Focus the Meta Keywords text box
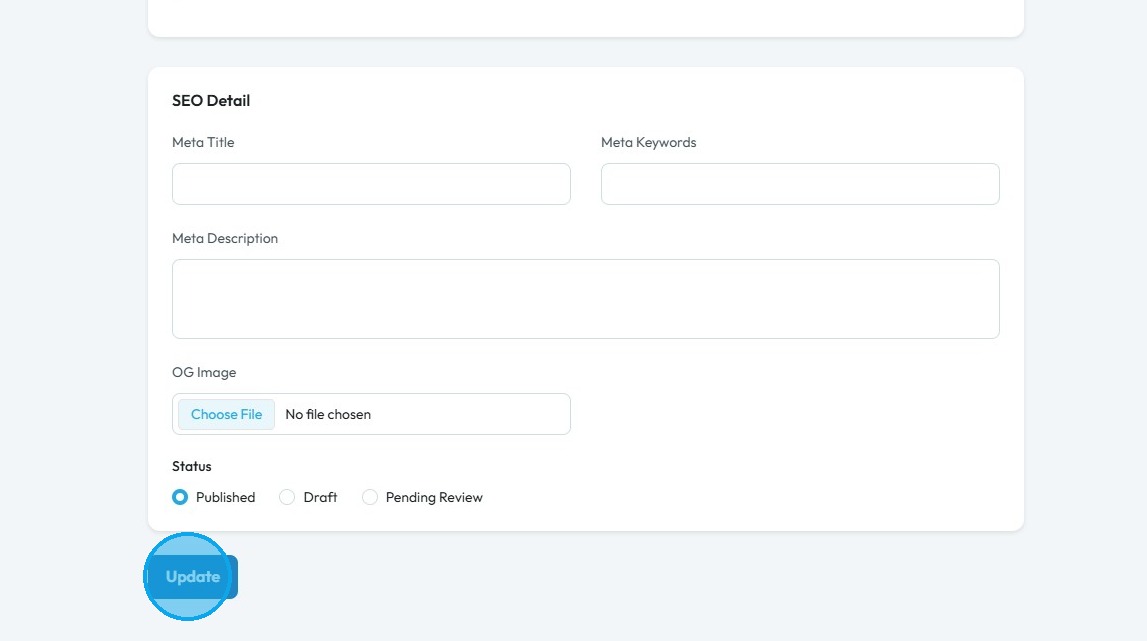The width and height of the screenshot is (1147, 641). click(x=800, y=184)
